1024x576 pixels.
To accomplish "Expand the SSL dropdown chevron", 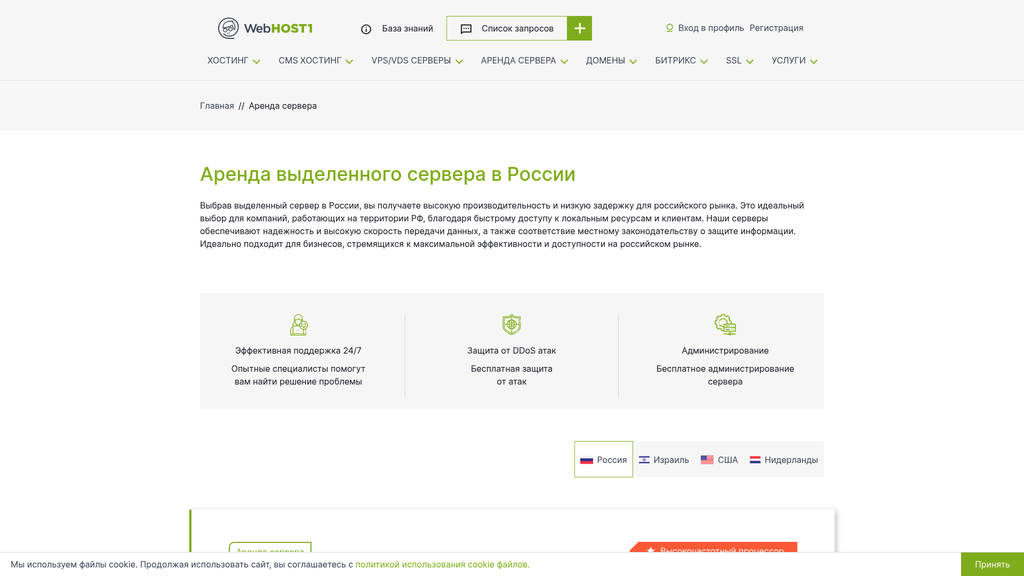I will [748, 61].
